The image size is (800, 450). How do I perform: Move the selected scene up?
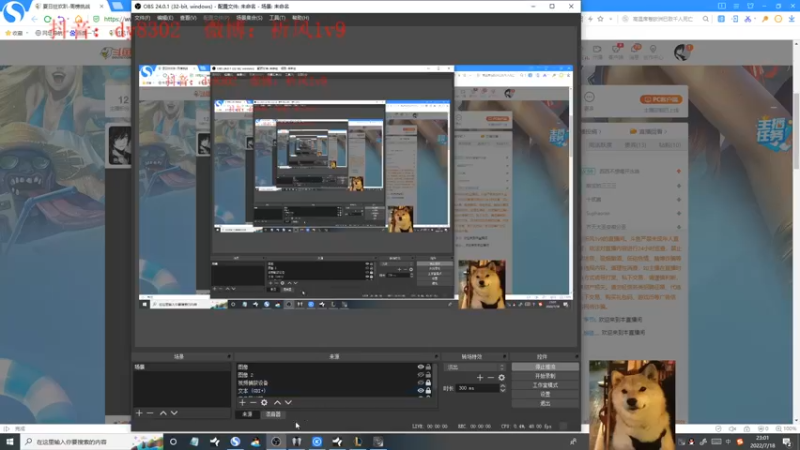coord(163,413)
